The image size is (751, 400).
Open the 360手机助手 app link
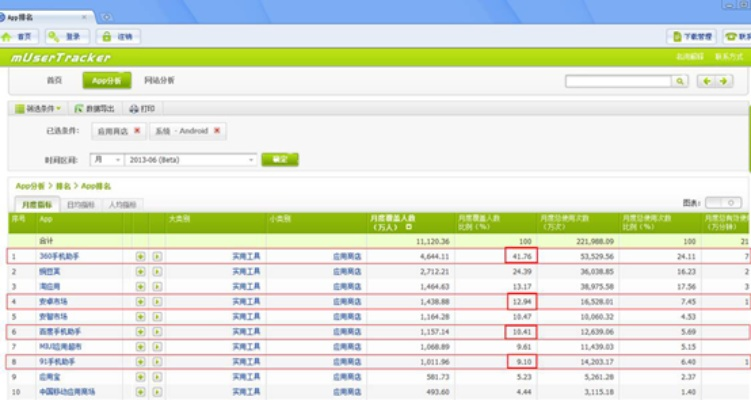tap(59, 257)
